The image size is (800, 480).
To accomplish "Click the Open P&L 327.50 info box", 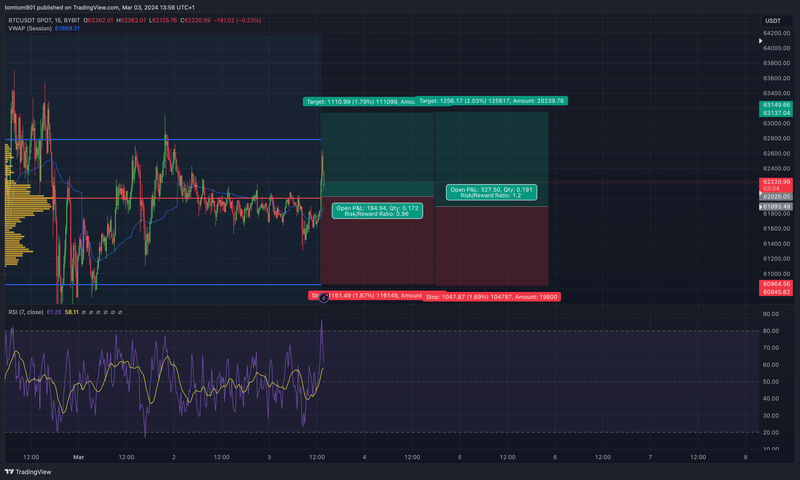I will (491, 192).
